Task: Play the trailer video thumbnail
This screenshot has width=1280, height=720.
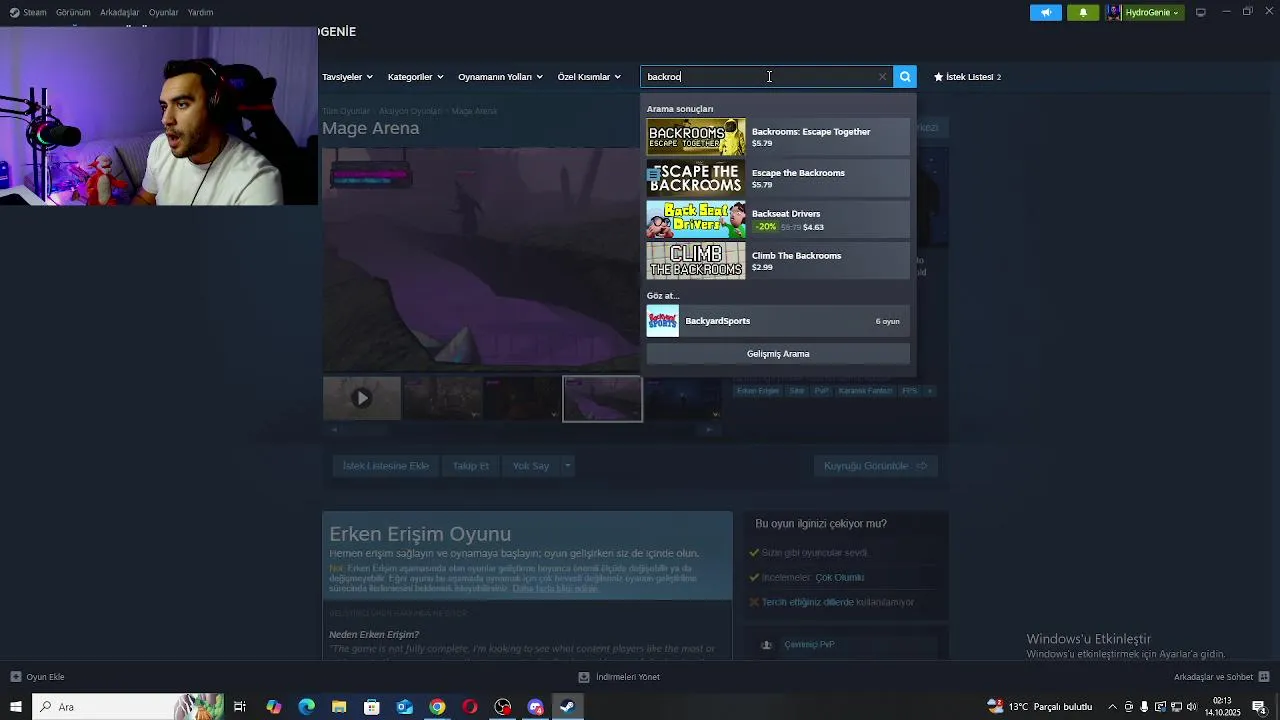Action: pyautogui.click(x=362, y=398)
